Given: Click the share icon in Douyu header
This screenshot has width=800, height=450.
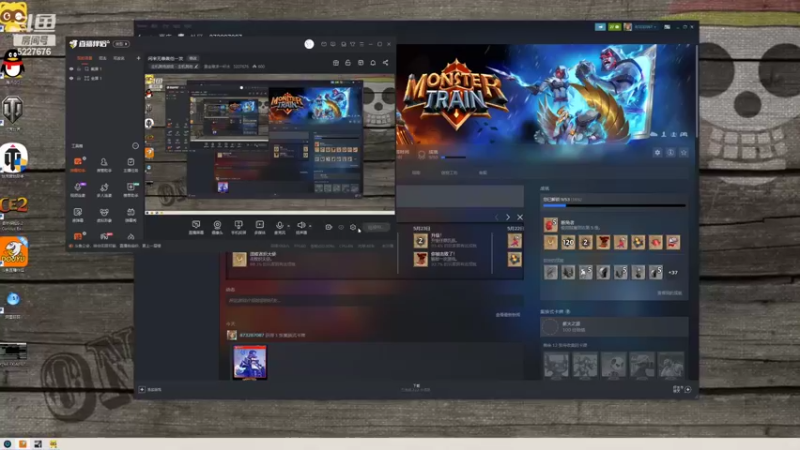Looking at the screenshot, I should tap(385, 63).
